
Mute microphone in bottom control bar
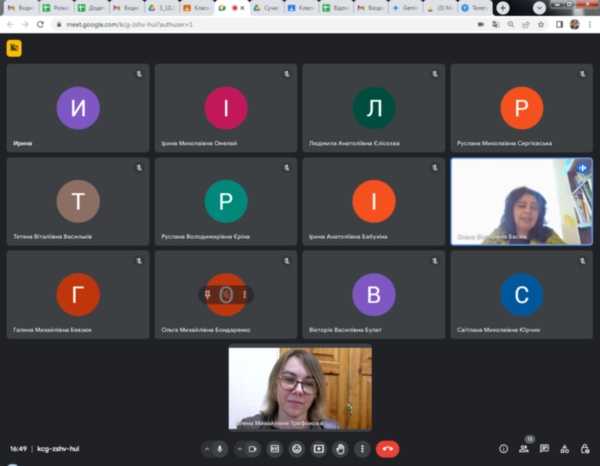click(x=220, y=449)
